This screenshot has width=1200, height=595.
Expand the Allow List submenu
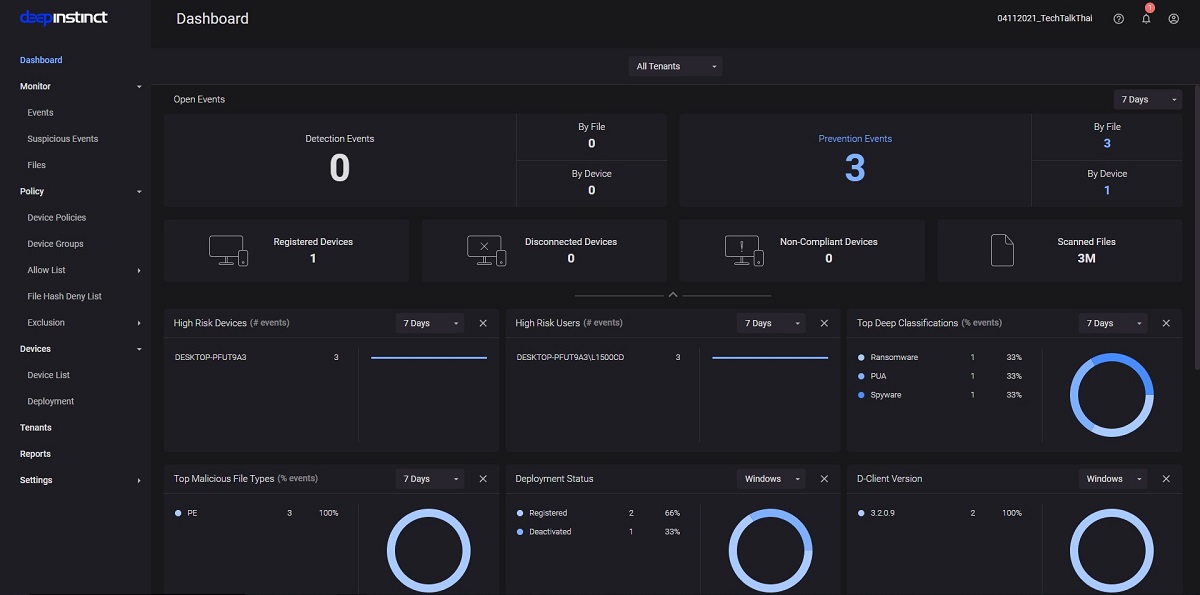139,271
